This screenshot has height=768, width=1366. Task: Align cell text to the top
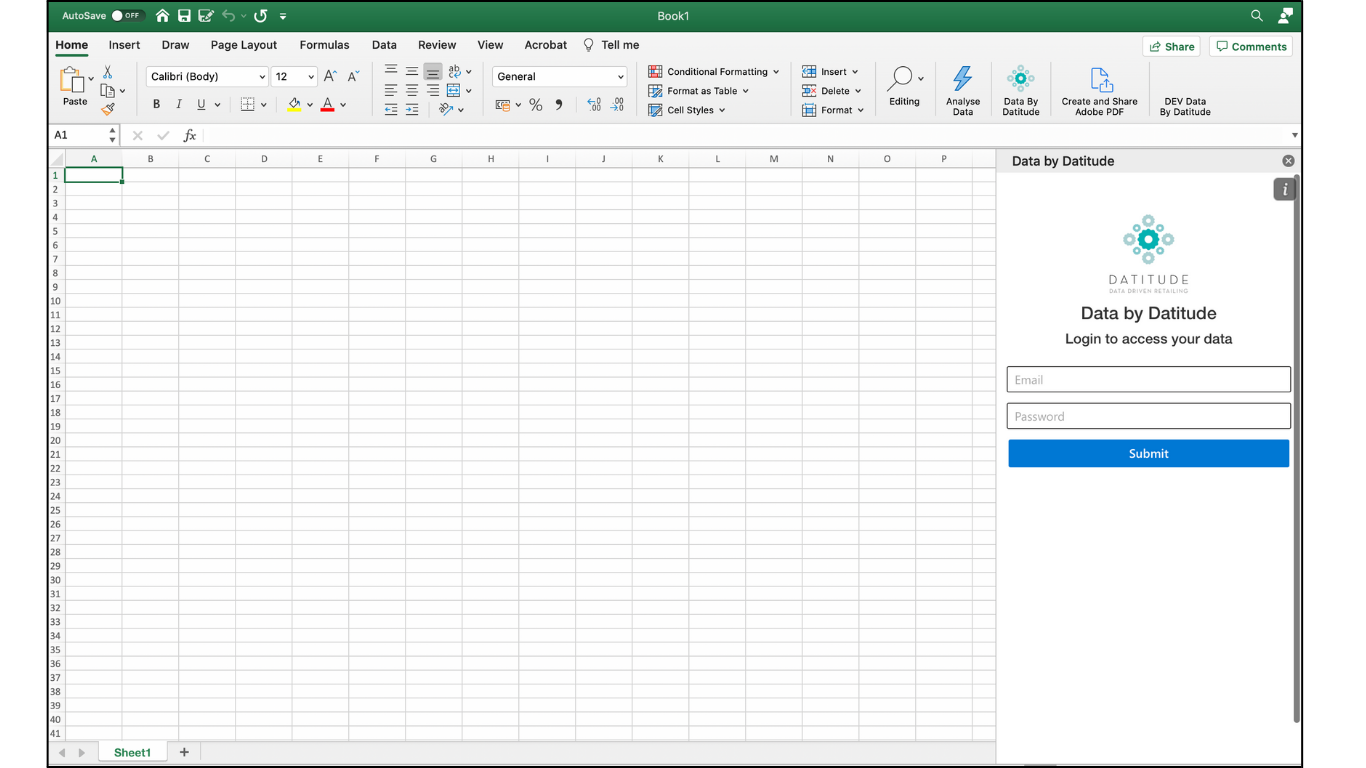391,71
